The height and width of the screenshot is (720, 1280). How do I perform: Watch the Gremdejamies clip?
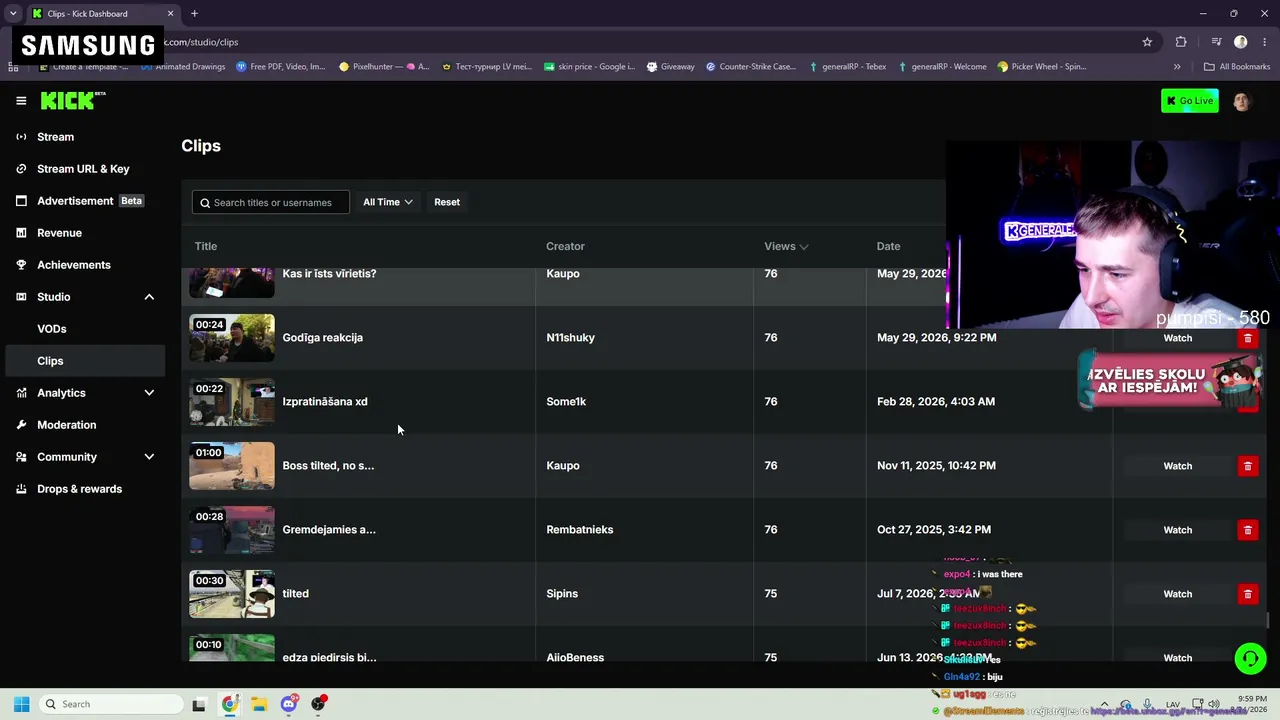pos(1177,530)
